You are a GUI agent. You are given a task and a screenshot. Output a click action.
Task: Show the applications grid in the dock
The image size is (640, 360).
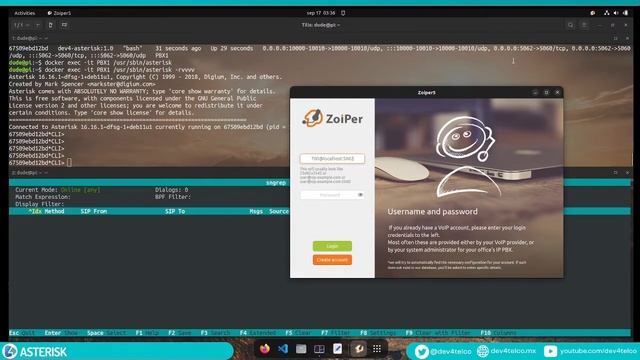point(377,349)
